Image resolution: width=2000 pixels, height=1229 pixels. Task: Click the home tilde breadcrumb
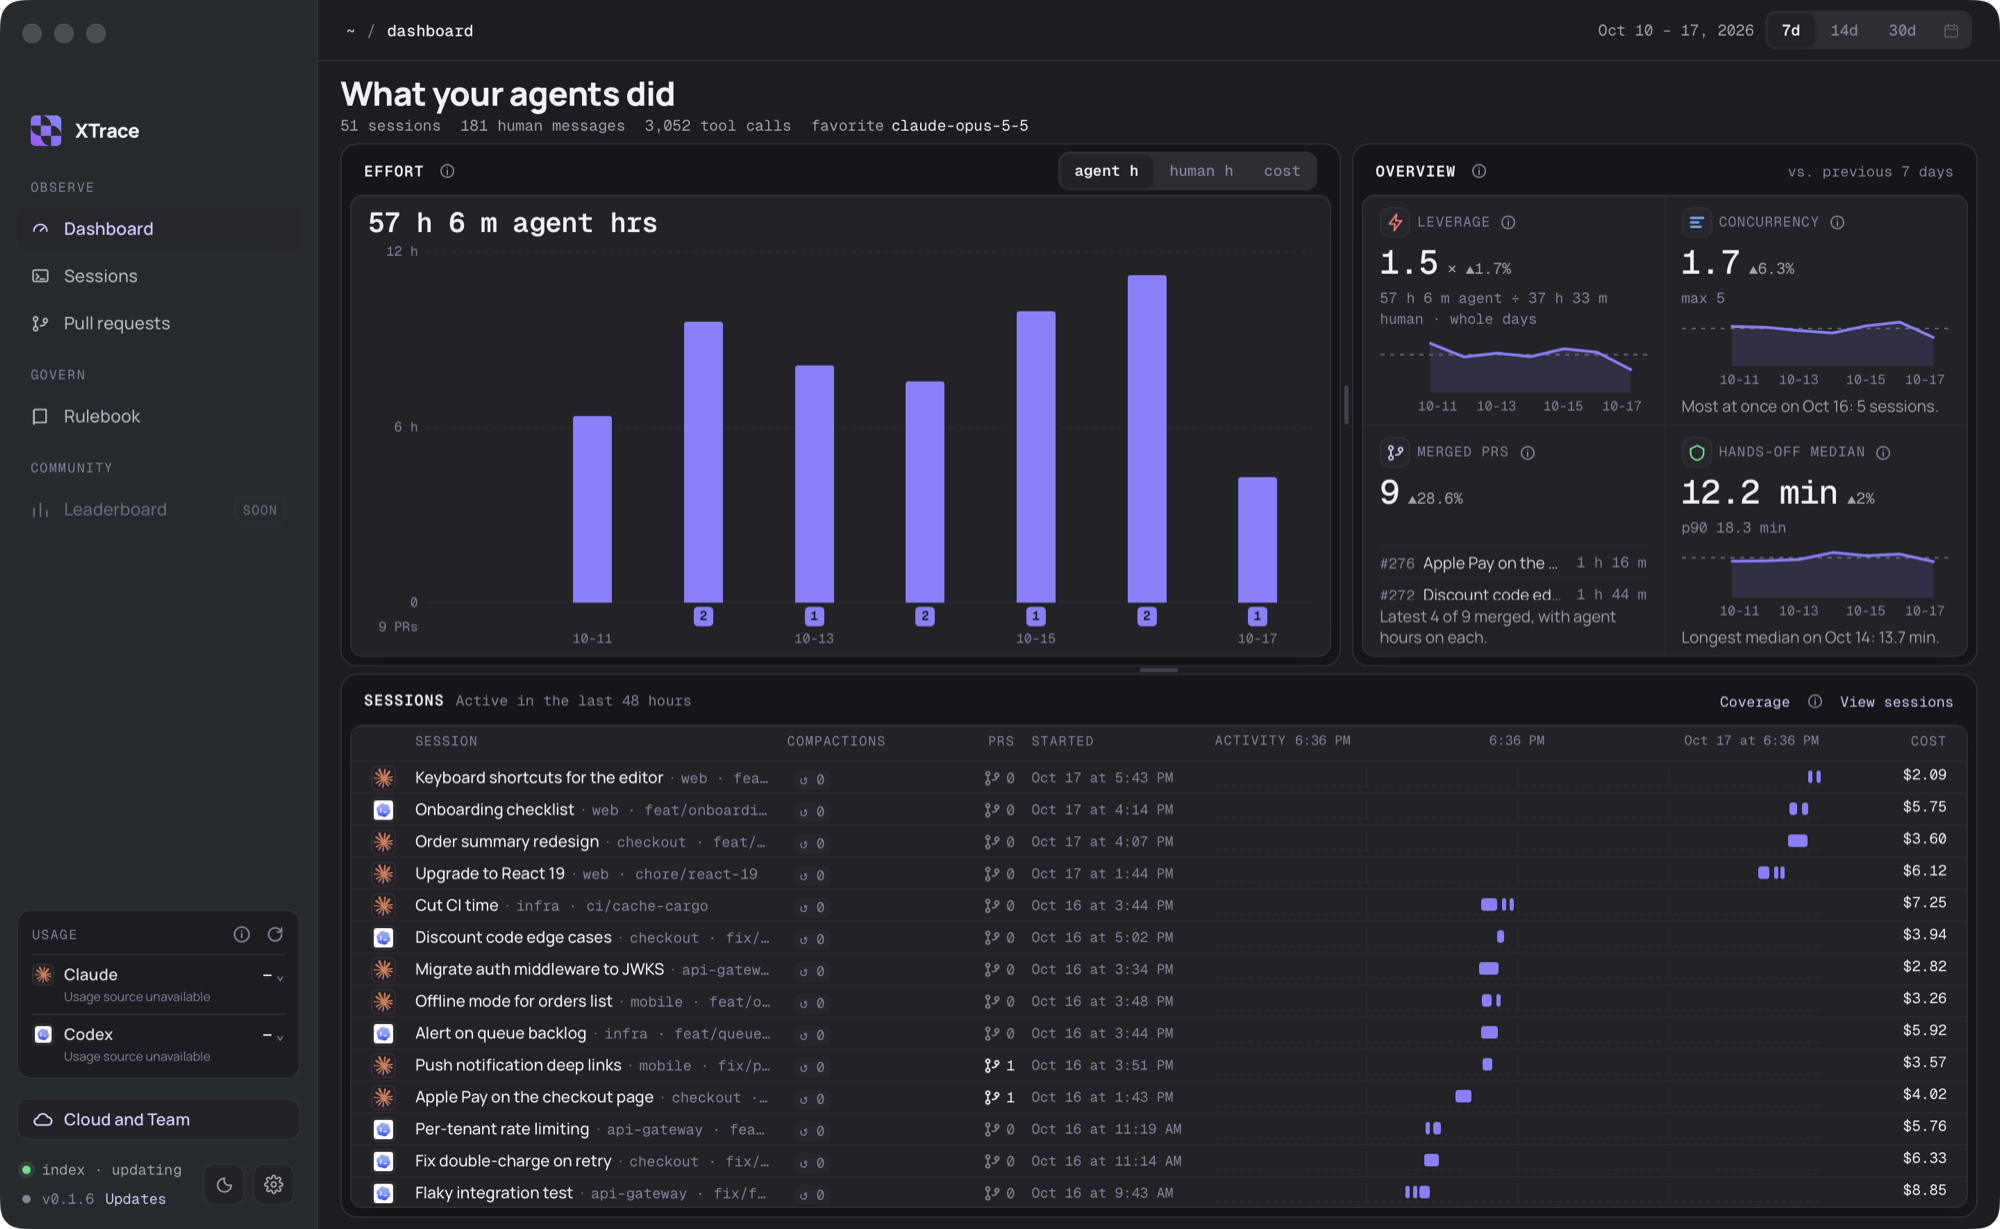(x=350, y=31)
